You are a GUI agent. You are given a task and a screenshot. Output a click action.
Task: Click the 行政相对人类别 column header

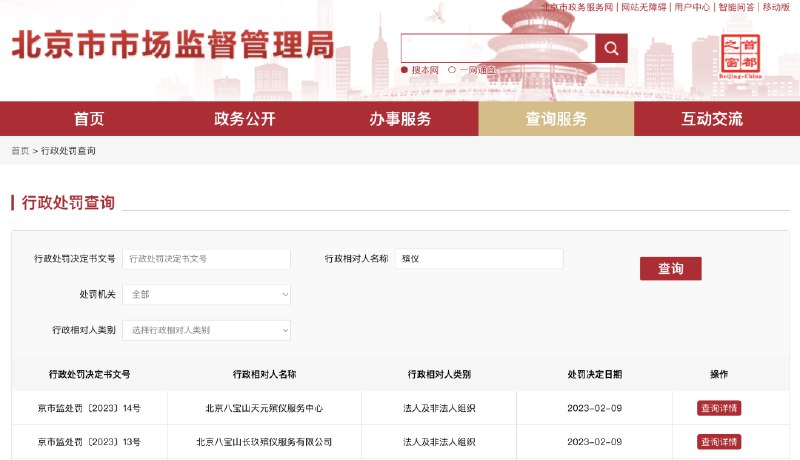pos(439,374)
